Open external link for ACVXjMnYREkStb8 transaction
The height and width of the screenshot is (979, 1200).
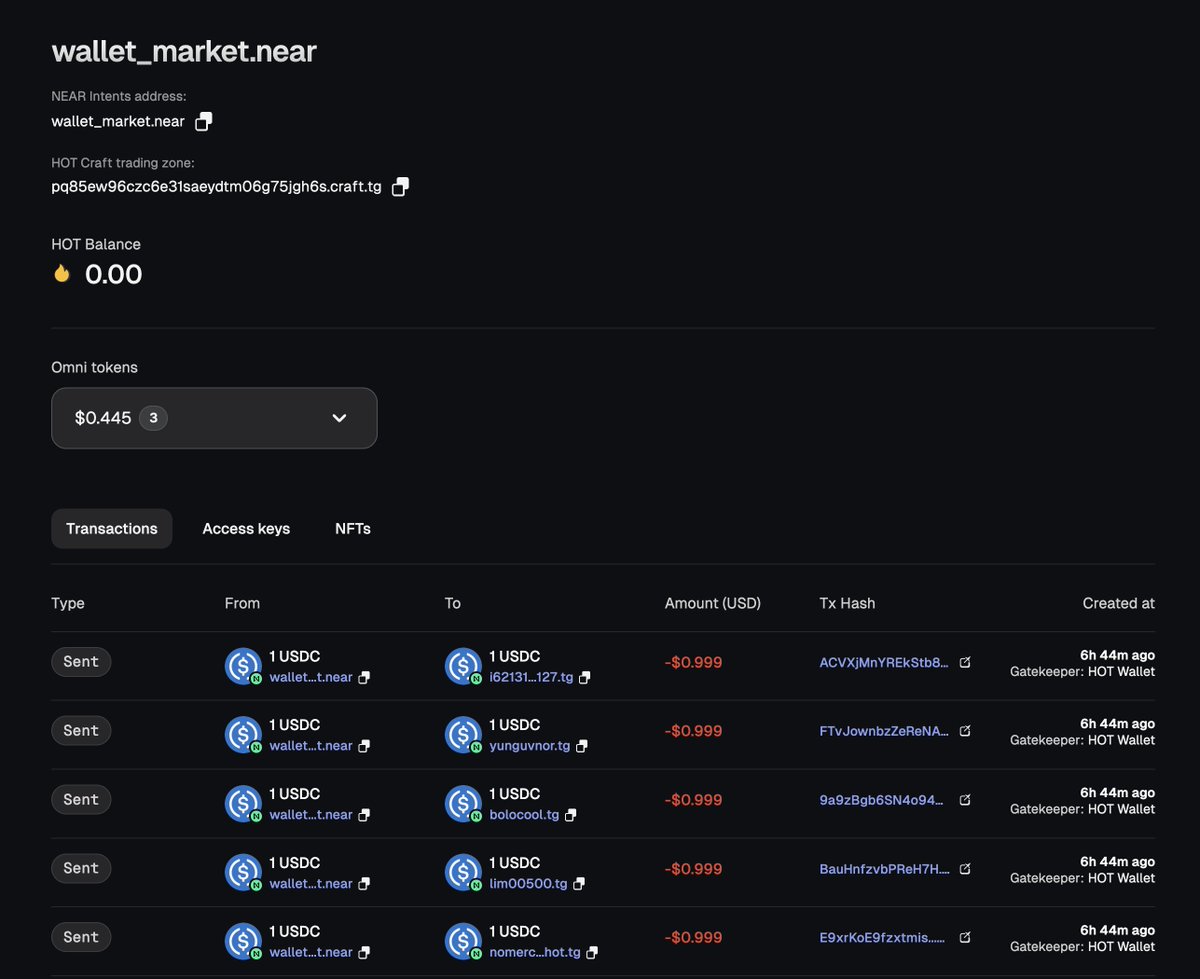(x=965, y=662)
